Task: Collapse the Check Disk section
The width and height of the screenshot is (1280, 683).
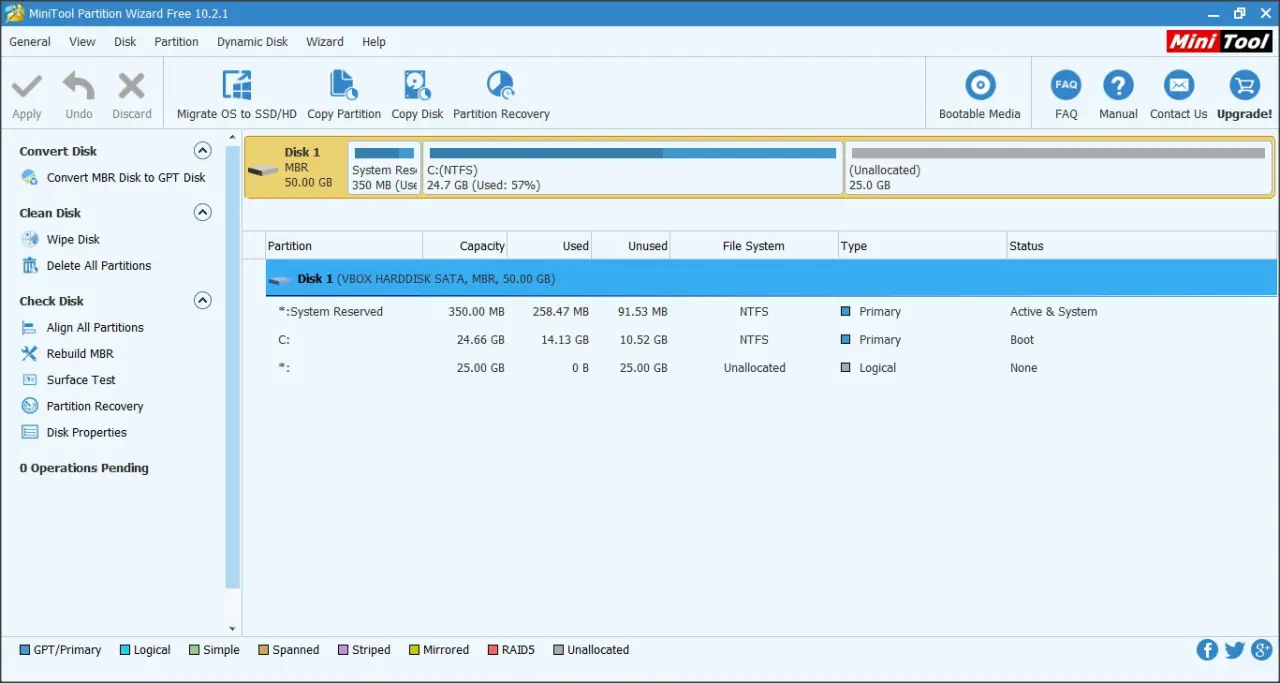Action: 202,300
